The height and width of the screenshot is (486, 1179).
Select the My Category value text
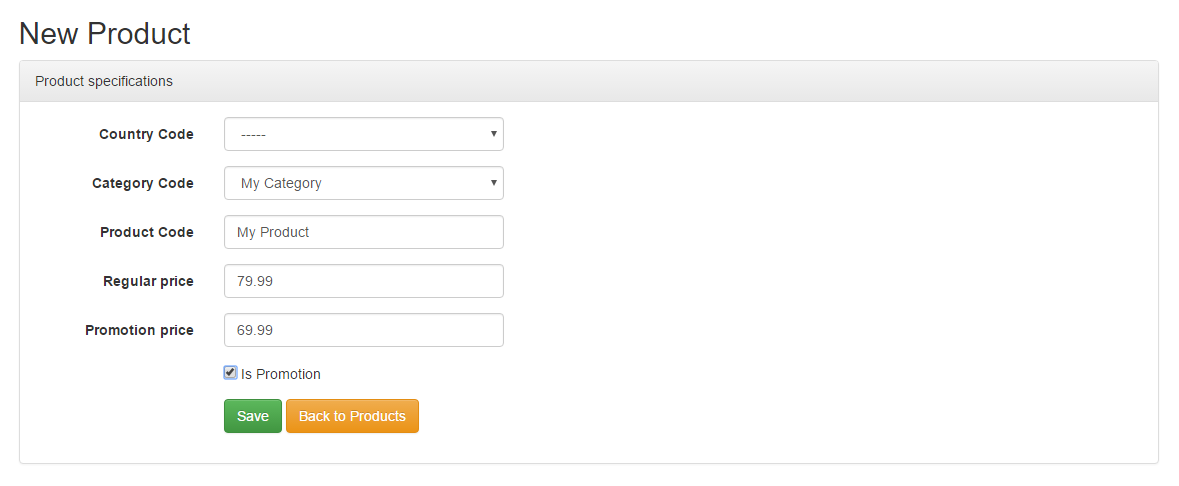click(281, 183)
